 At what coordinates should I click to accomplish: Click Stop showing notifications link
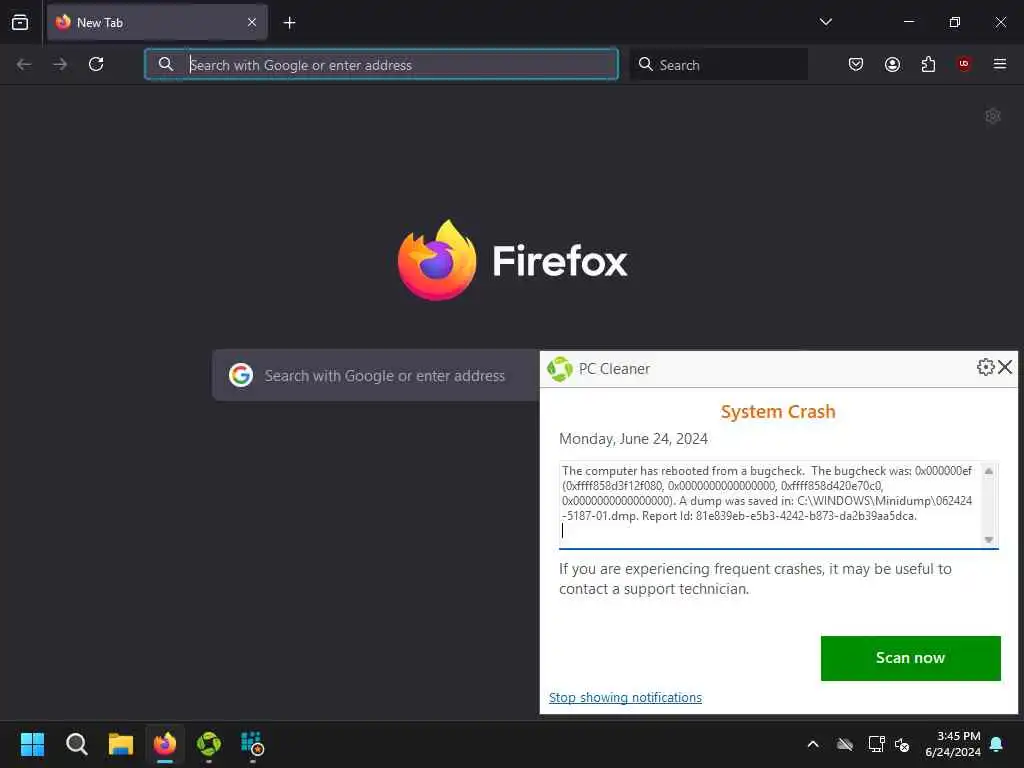pos(625,697)
